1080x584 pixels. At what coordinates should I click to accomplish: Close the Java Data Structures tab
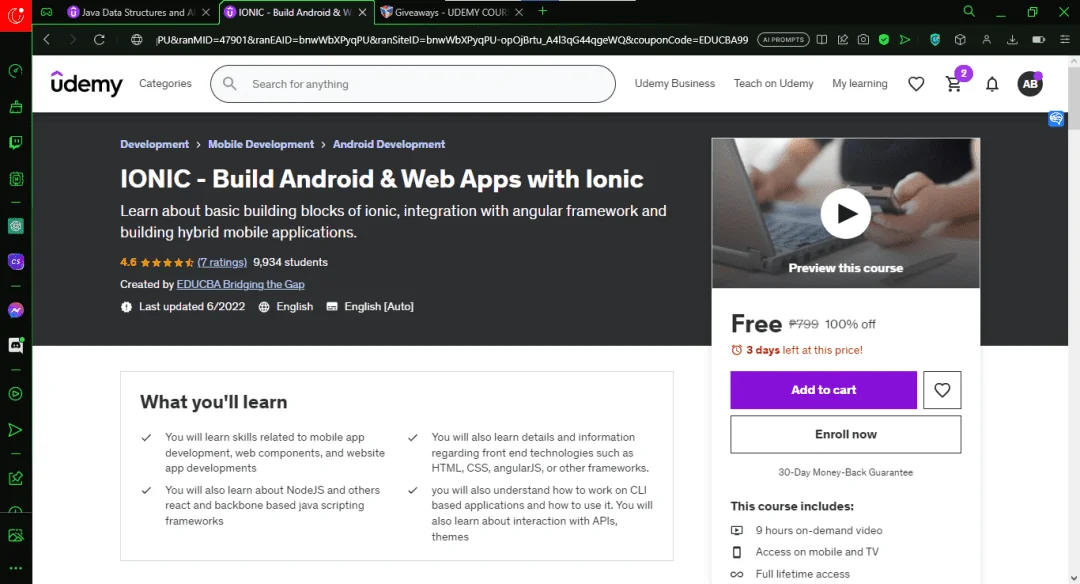pyautogui.click(x=205, y=12)
